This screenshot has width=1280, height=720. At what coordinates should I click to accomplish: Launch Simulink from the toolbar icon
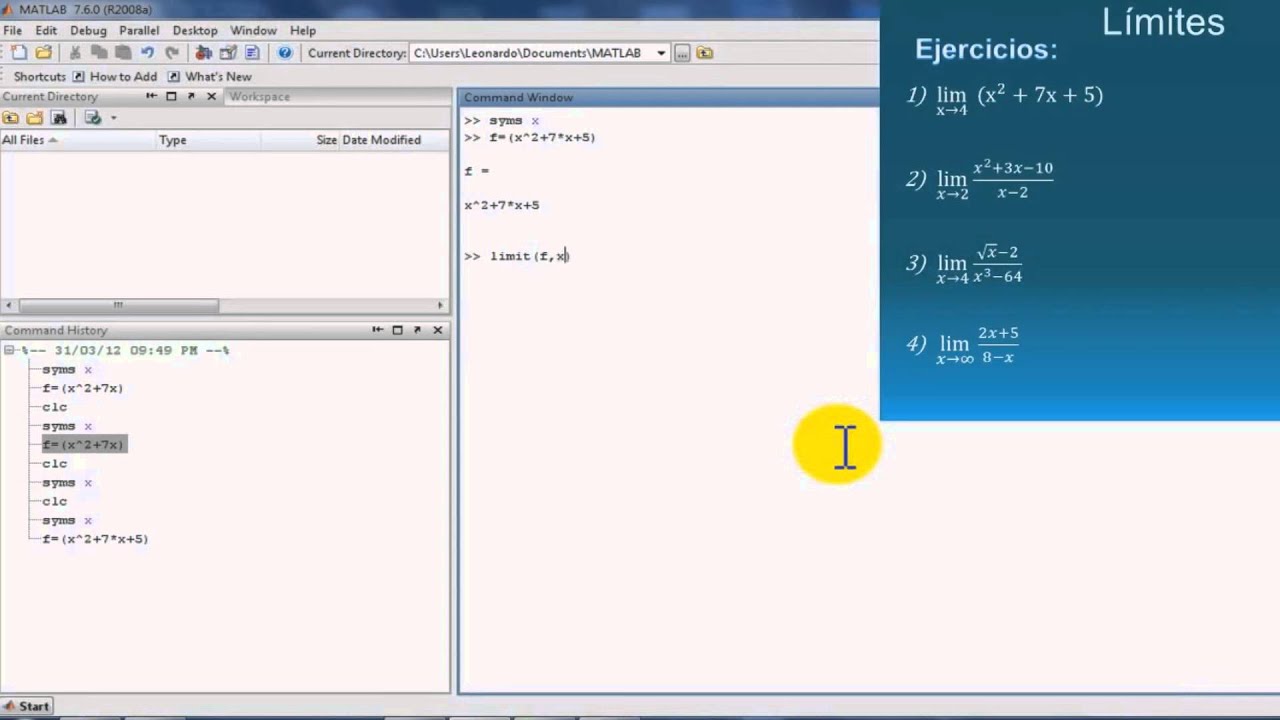pyautogui.click(x=204, y=53)
